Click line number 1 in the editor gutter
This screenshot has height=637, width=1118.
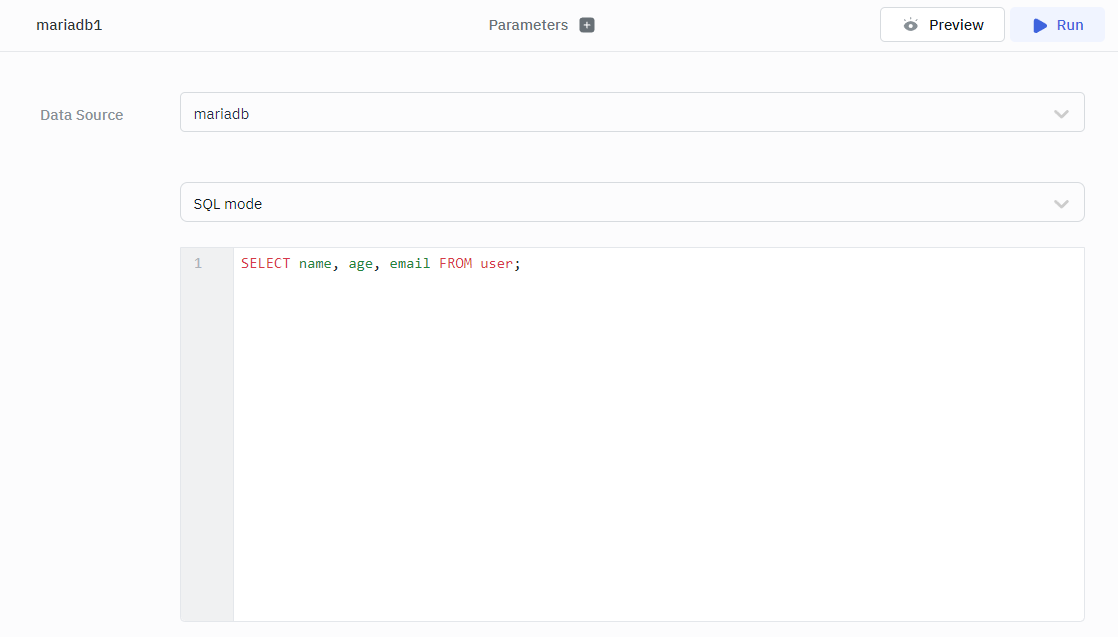coord(198,264)
